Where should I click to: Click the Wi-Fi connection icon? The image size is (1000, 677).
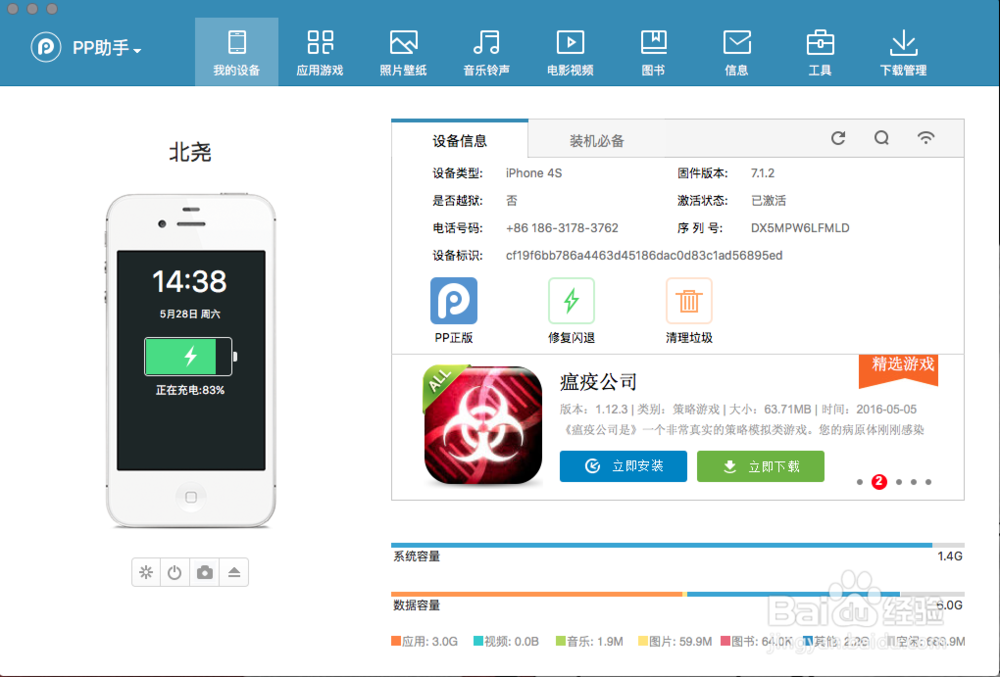click(925, 137)
